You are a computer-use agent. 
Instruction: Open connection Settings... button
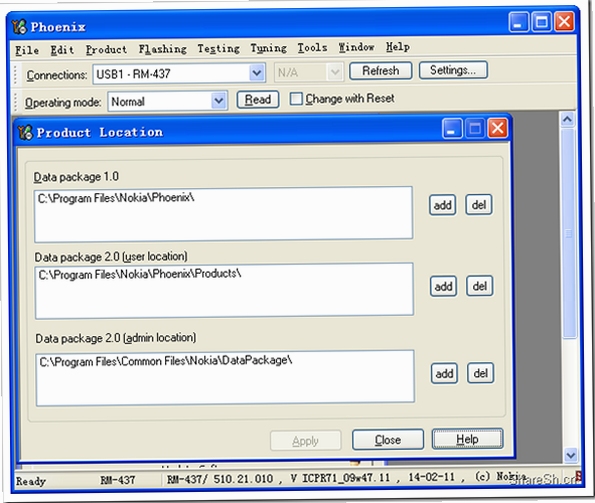[453, 70]
